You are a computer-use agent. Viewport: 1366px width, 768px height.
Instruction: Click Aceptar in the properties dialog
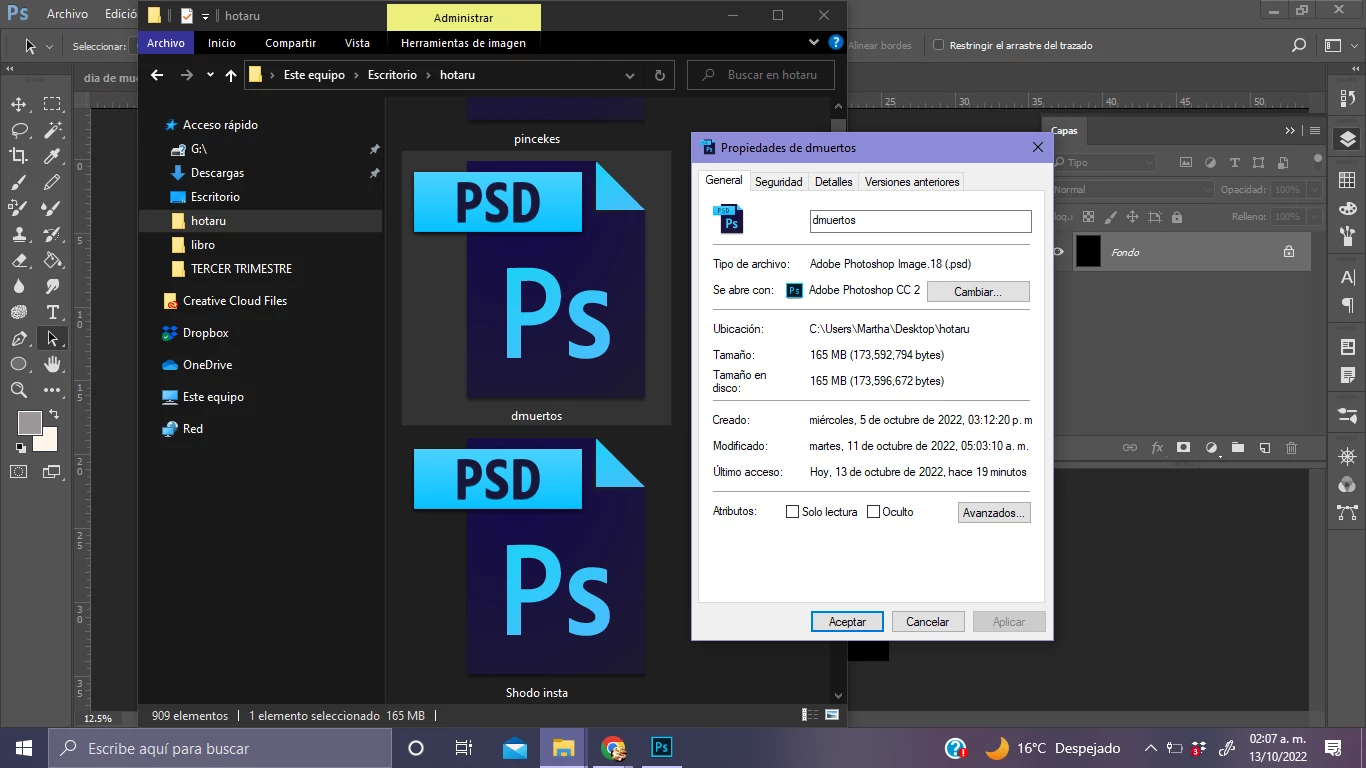coord(847,622)
